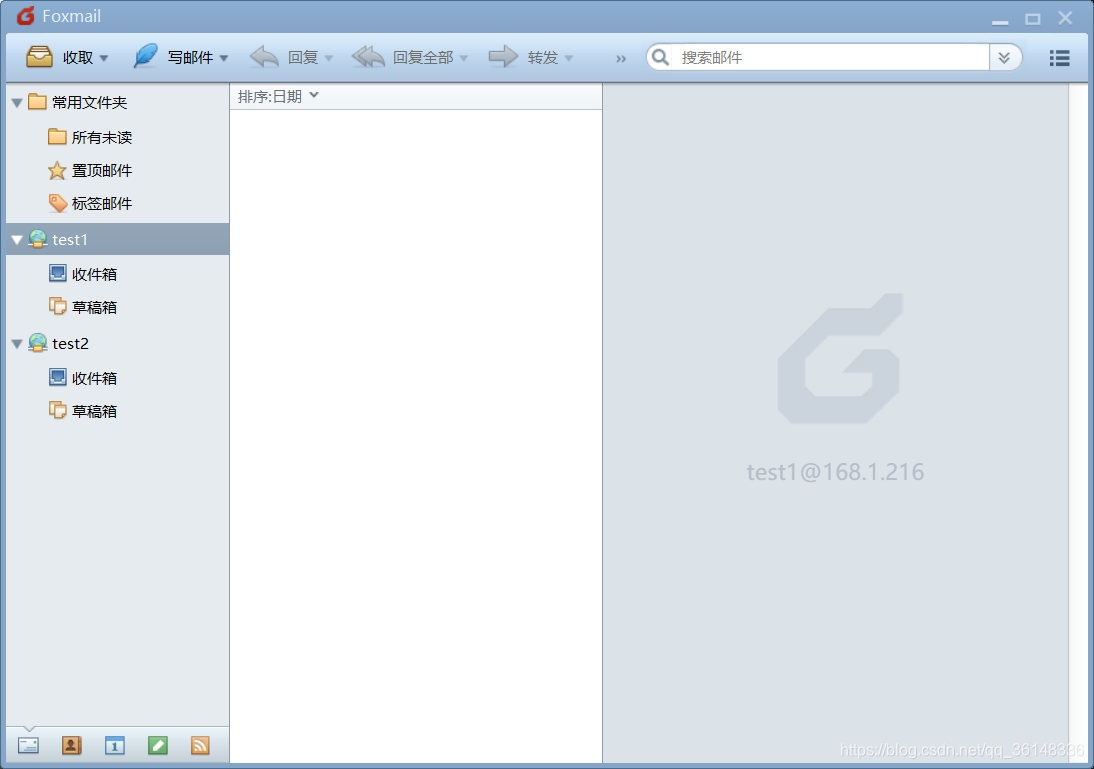The width and height of the screenshot is (1094, 769).
Task: Click the 收取 receive mail icon
Action: click(39, 57)
